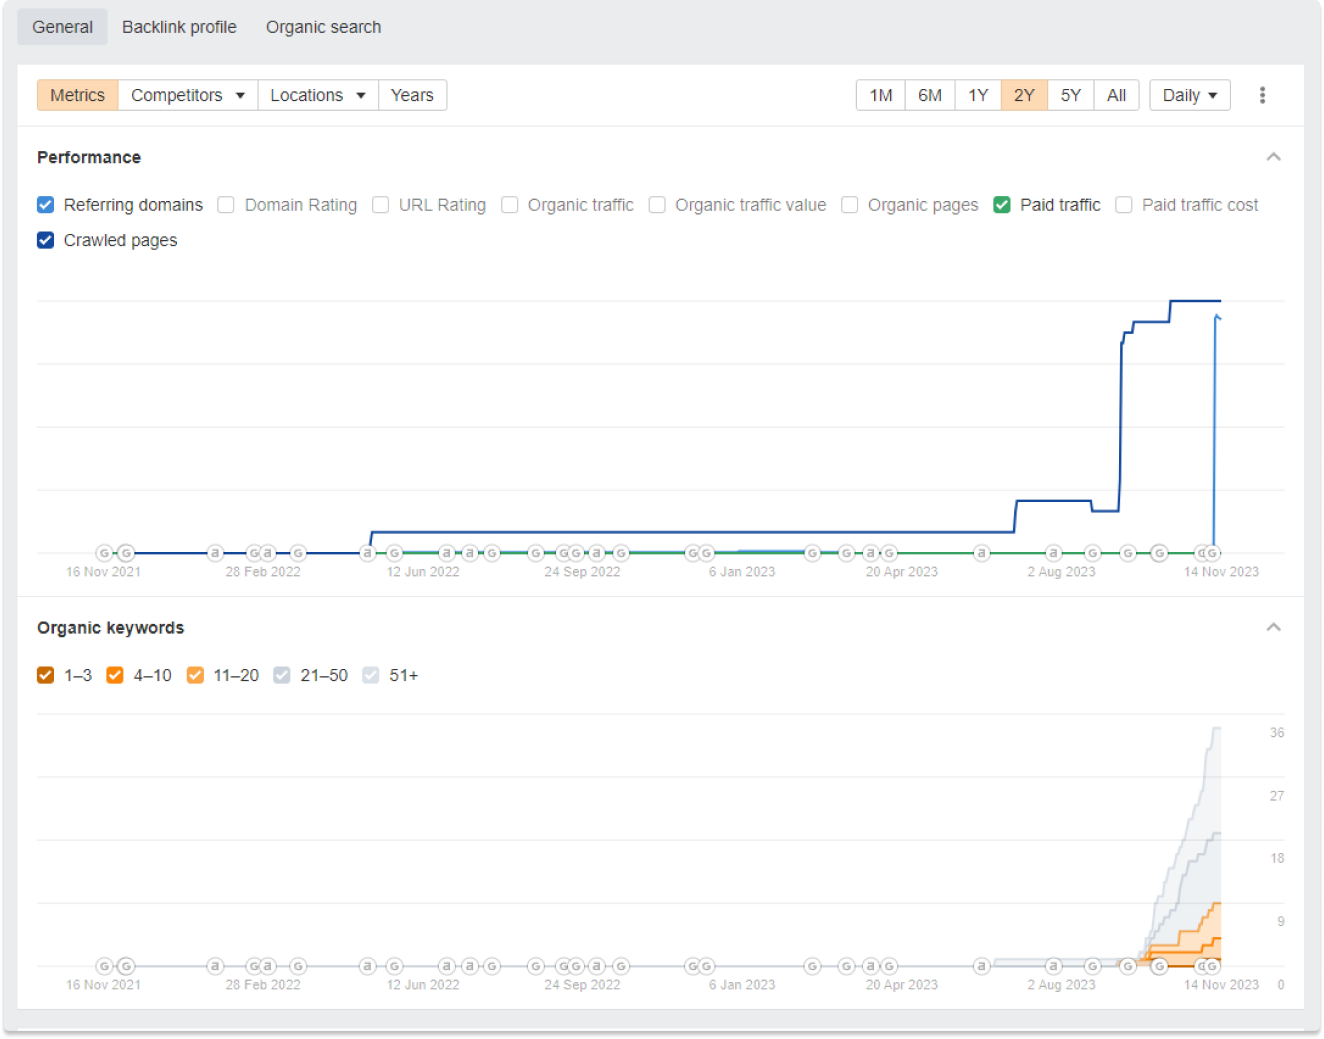
Task: Enable the Organic traffic value checkbox
Action: coord(657,205)
